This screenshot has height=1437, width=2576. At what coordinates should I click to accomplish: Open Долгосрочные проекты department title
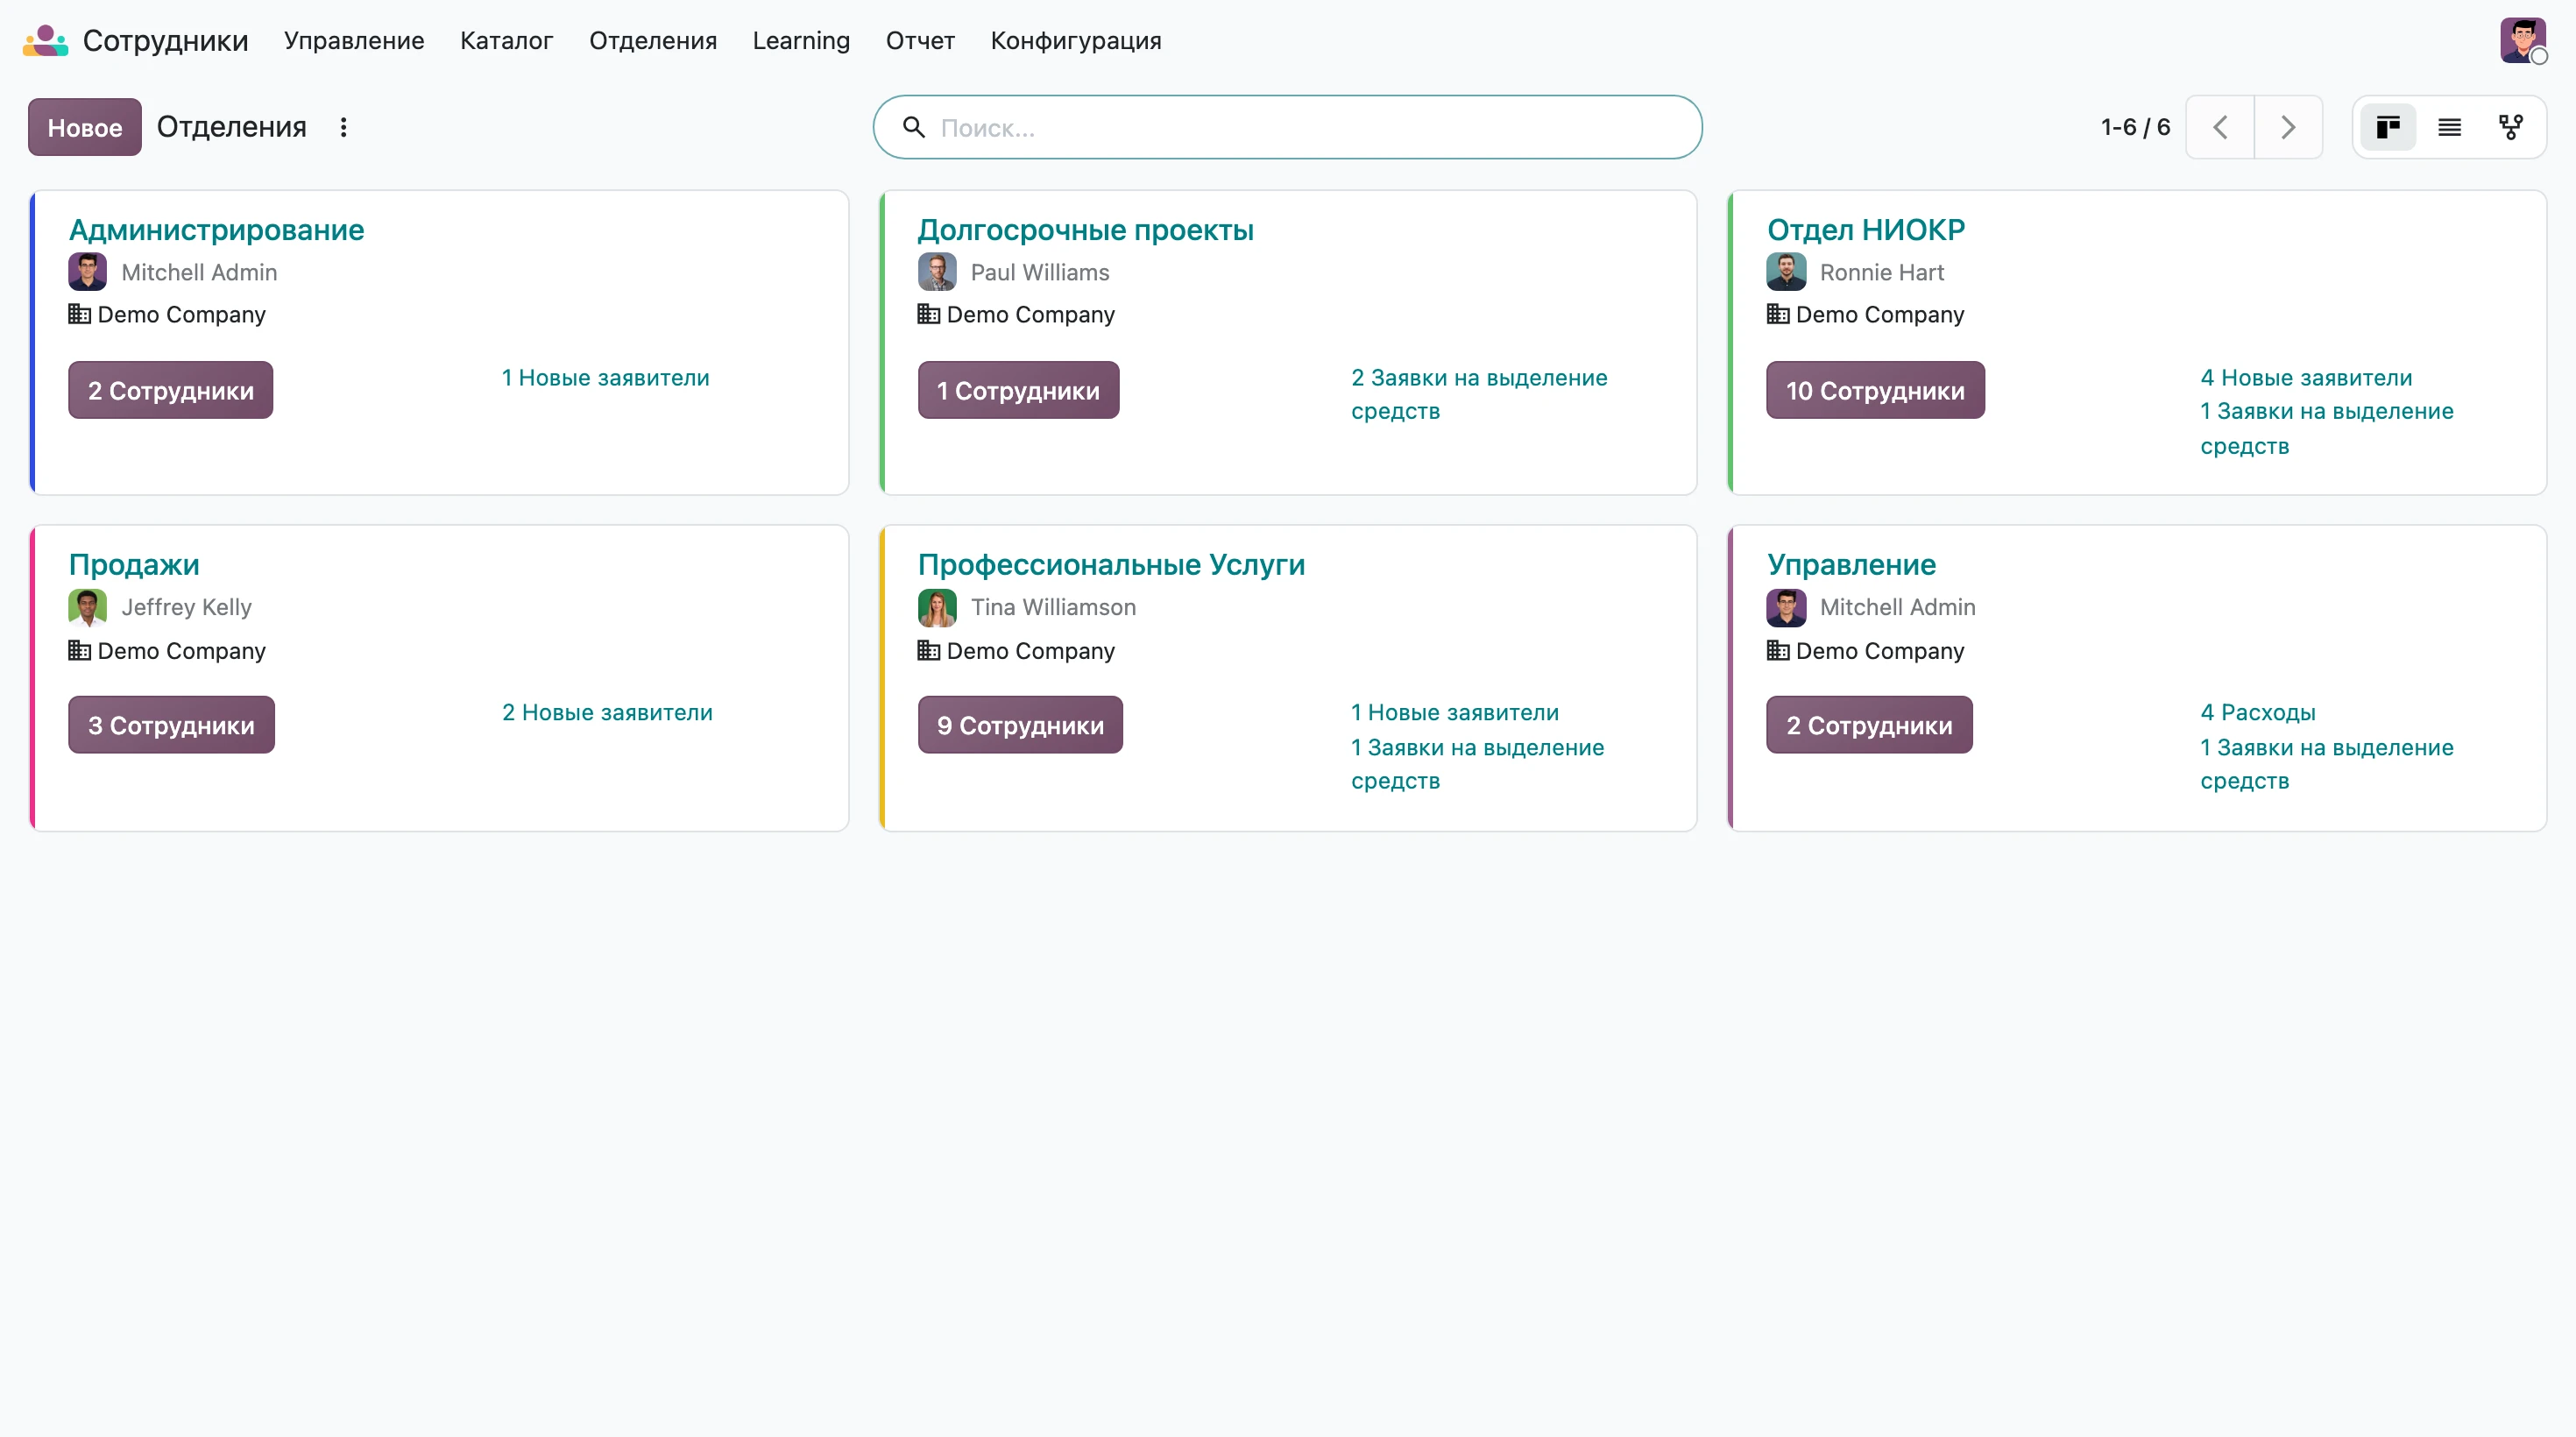[x=1085, y=230]
